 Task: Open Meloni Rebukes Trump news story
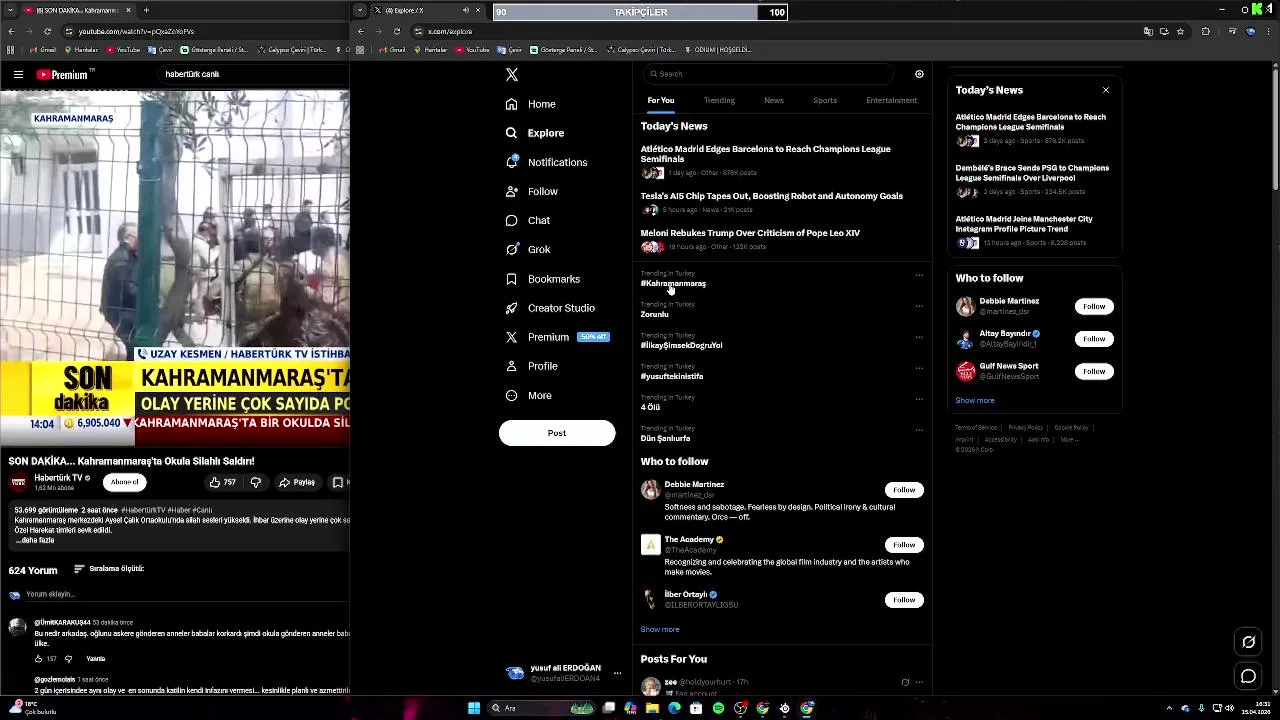coord(750,233)
